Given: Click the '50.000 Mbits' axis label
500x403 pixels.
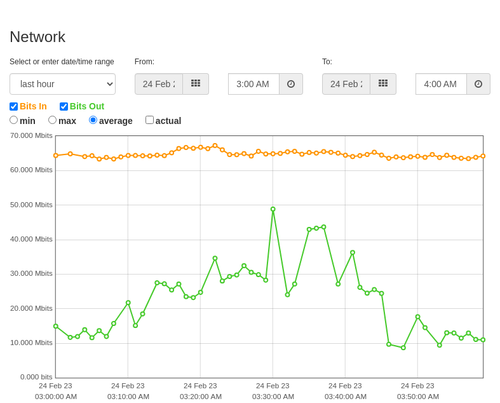Looking at the screenshot, I should 31,205.
